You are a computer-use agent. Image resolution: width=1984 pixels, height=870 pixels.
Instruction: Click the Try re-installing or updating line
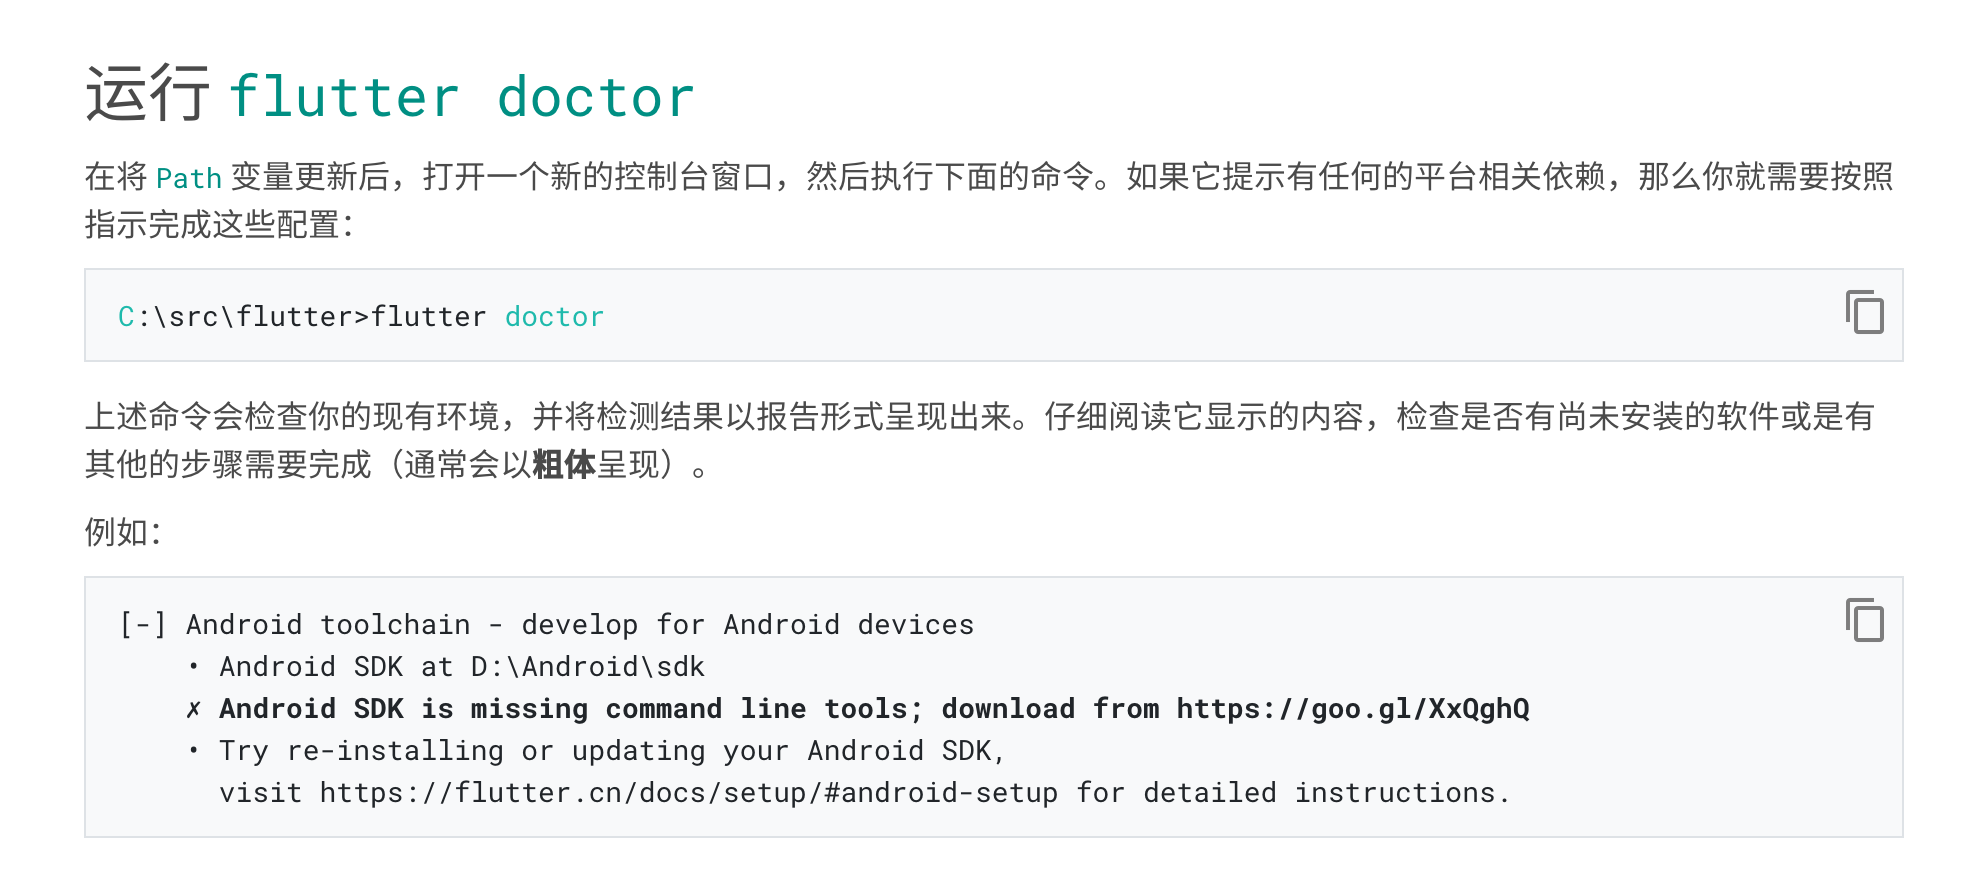611,751
